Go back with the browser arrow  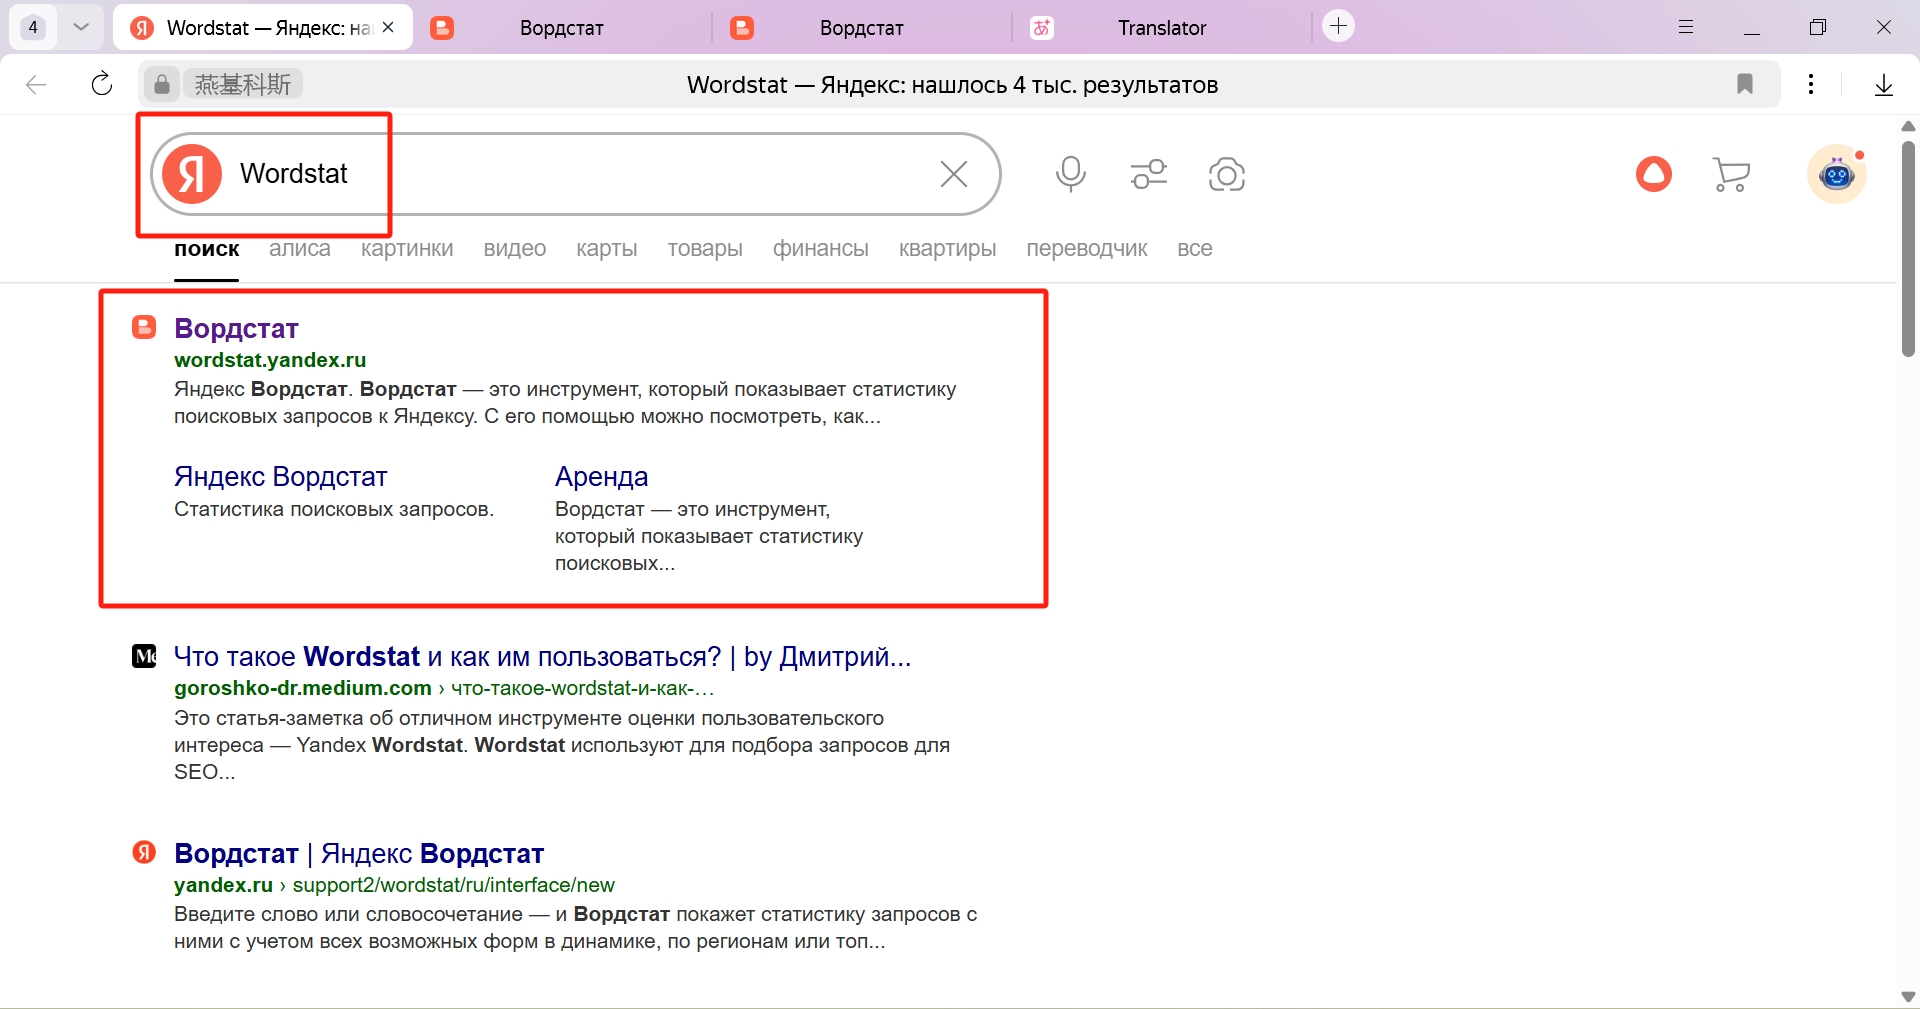[36, 85]
